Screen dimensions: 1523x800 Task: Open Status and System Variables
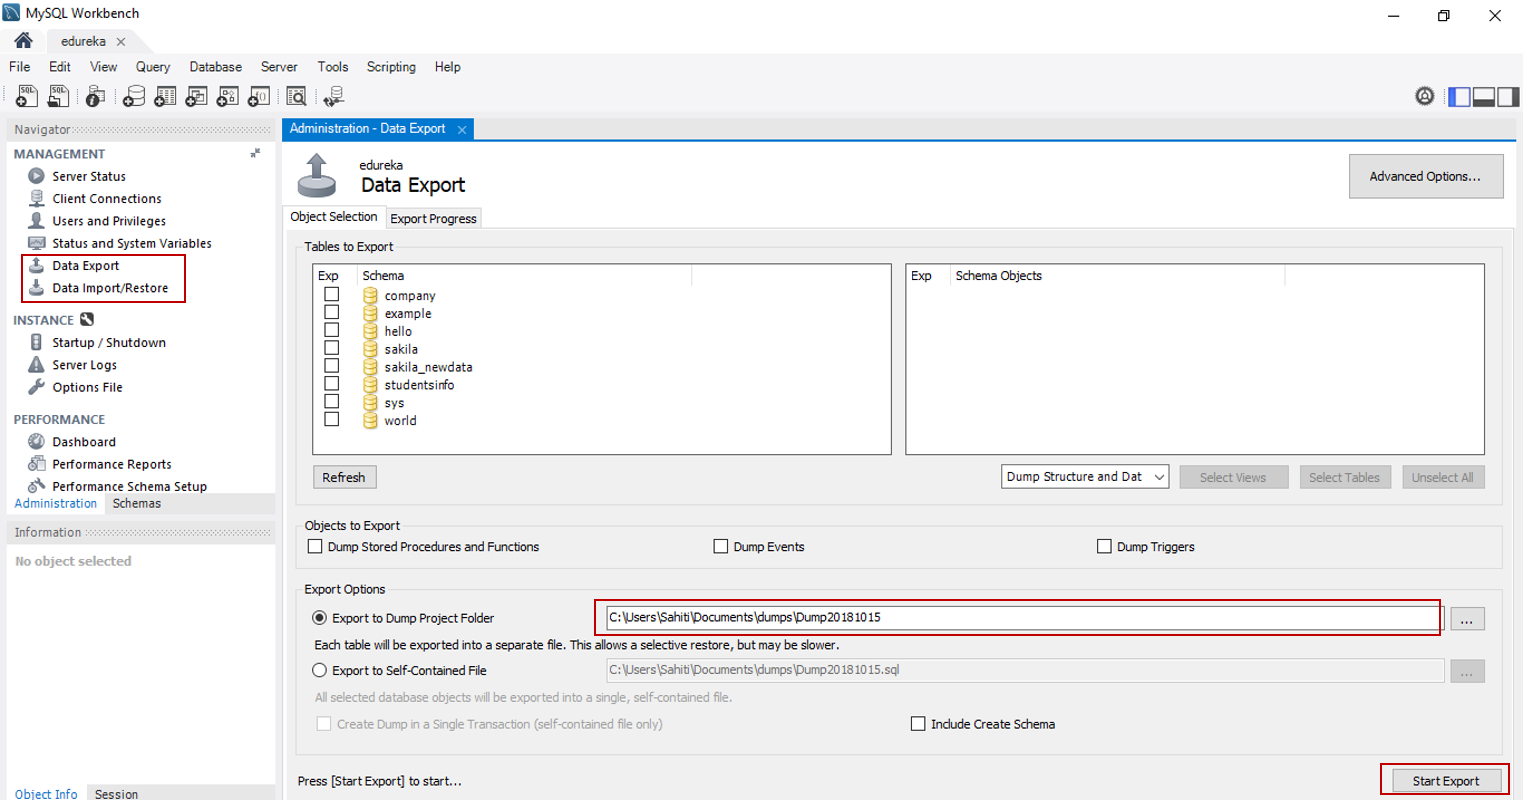point(131,243)
